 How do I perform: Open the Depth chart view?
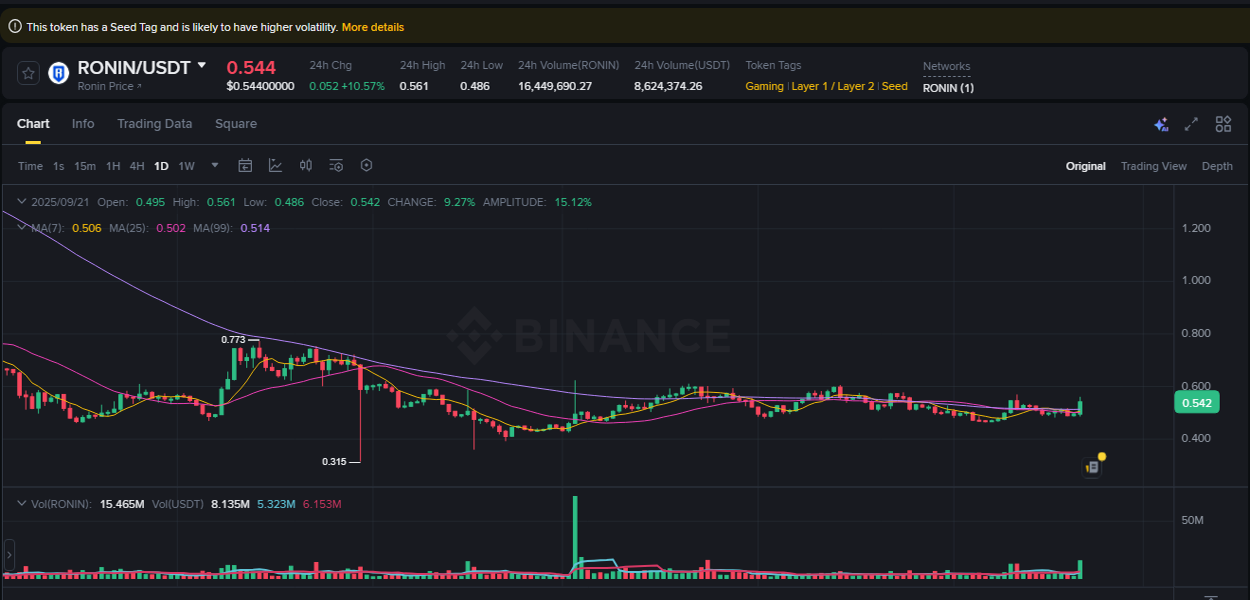click(x=1217, y=165)
